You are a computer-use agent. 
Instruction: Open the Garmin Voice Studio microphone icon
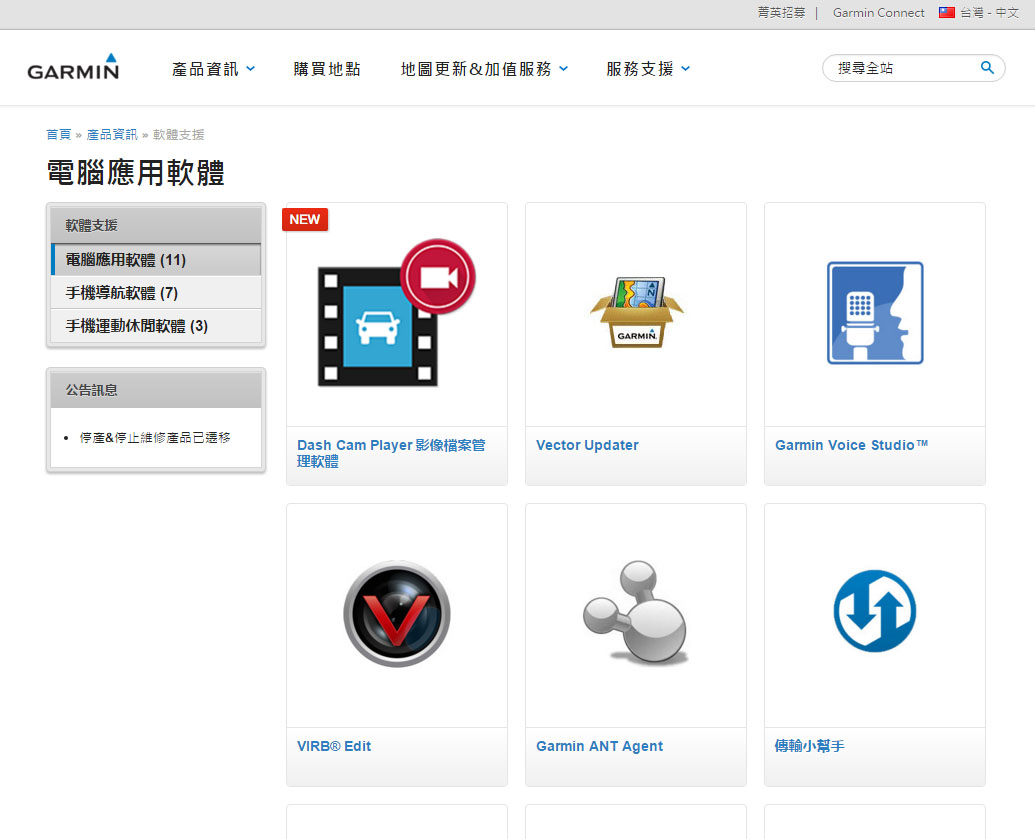(x=875, y=312)
